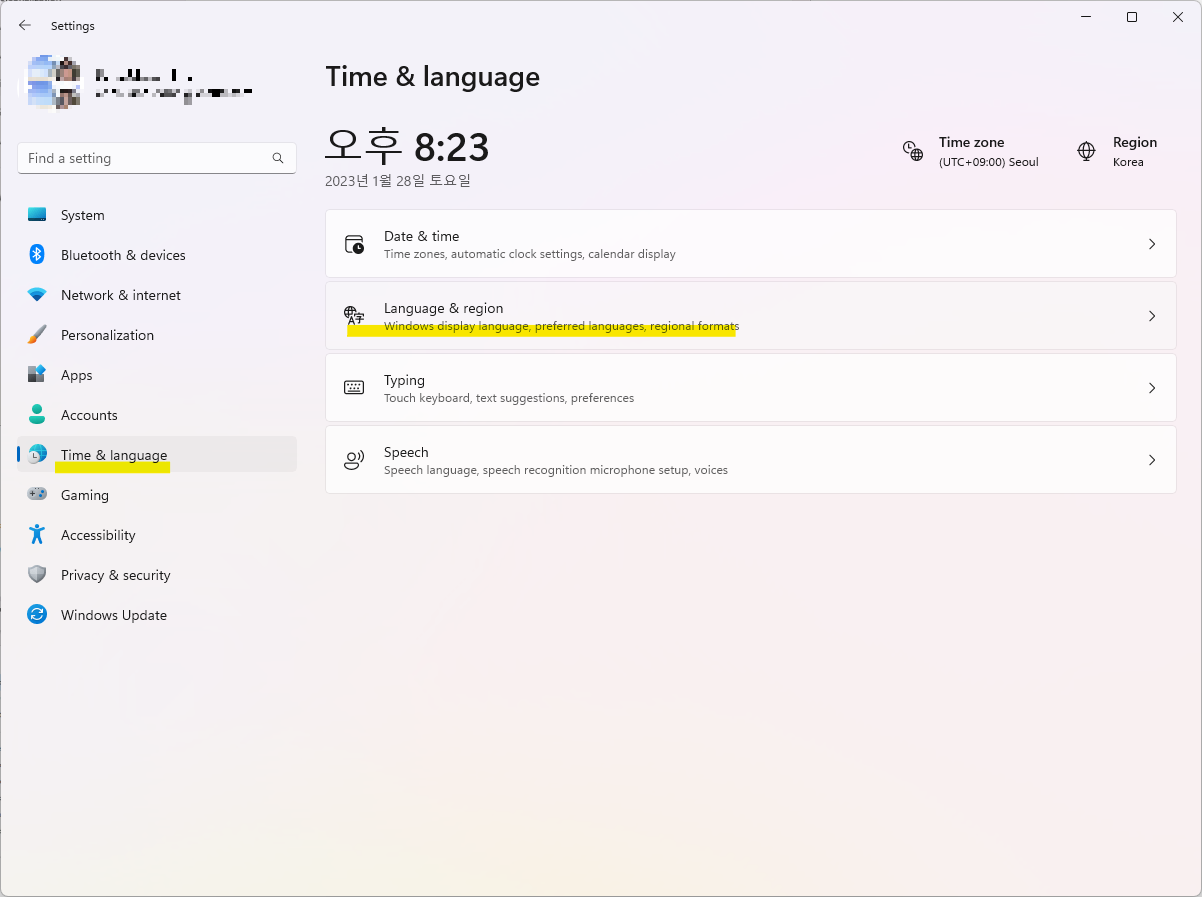Click the Personalization paintbrush icon
The width and height of the screenshot is (1202, 897).
(x=37, y=335)
